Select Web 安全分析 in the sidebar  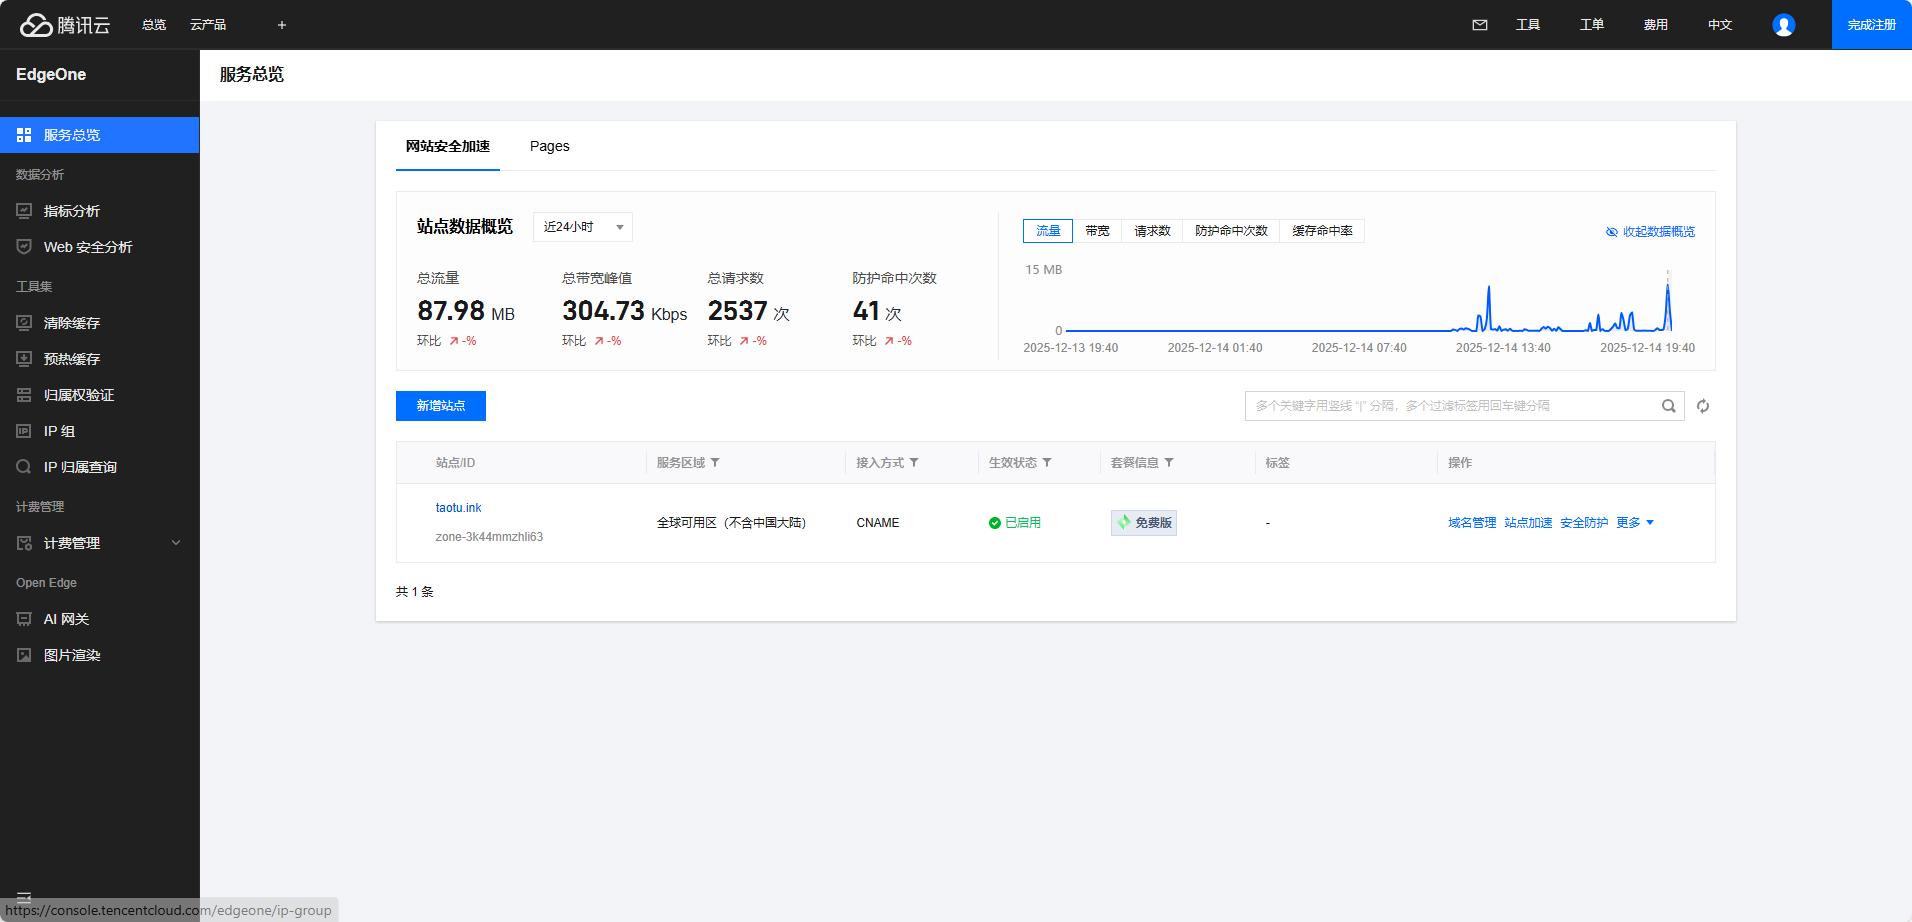coord(87,246)
